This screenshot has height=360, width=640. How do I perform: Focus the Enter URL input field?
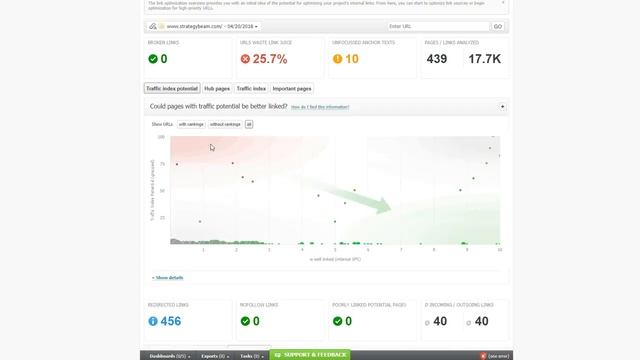[x=438, y=27]
